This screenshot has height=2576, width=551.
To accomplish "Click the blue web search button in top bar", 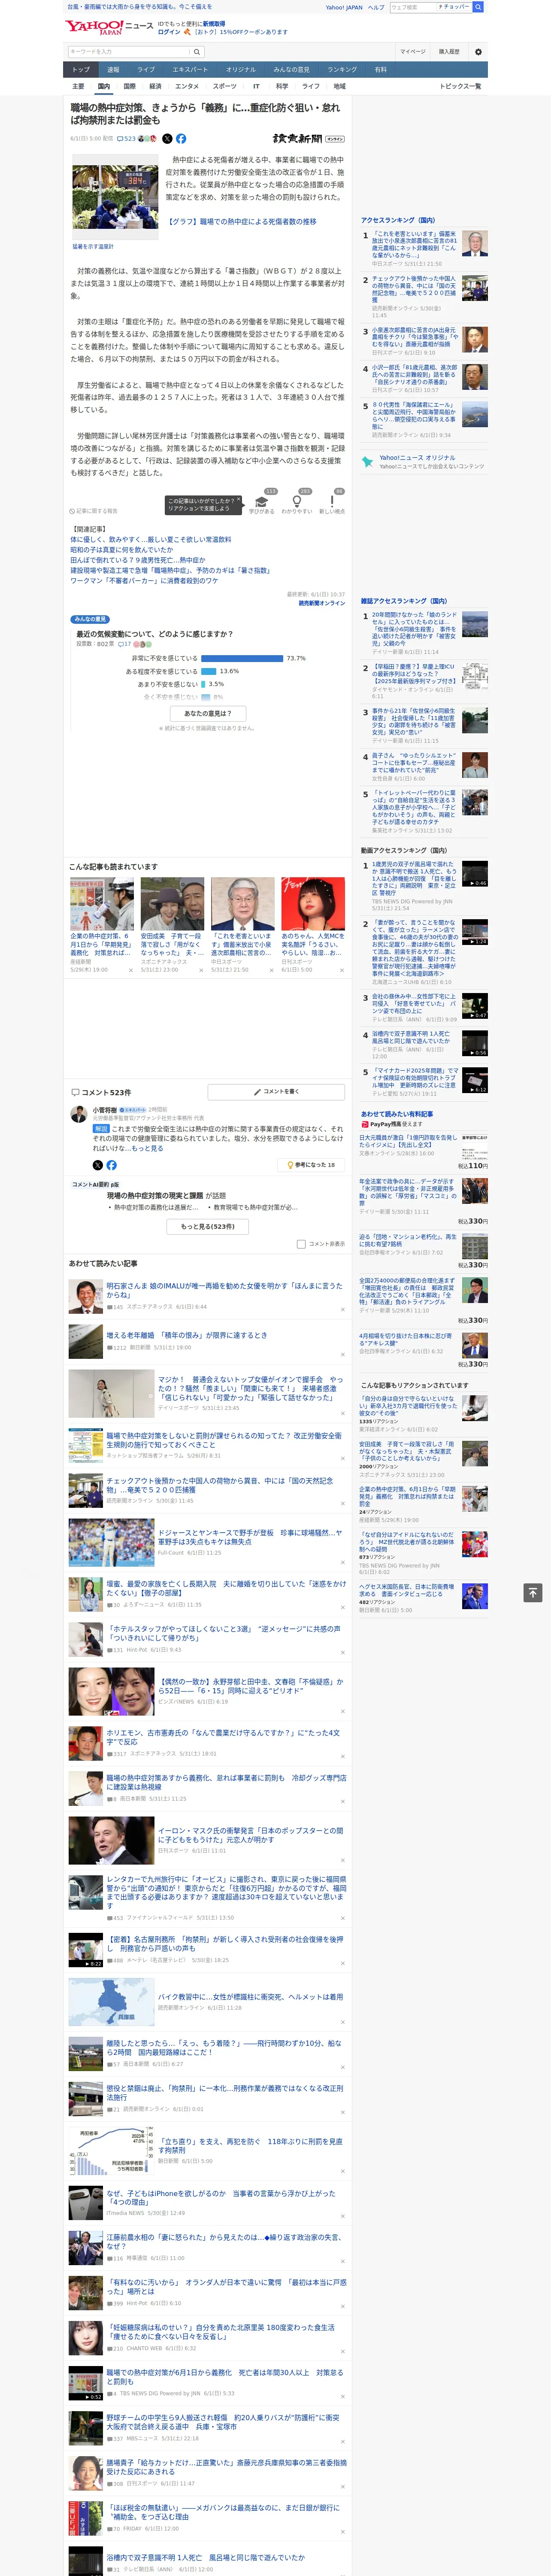I will 478,7.
